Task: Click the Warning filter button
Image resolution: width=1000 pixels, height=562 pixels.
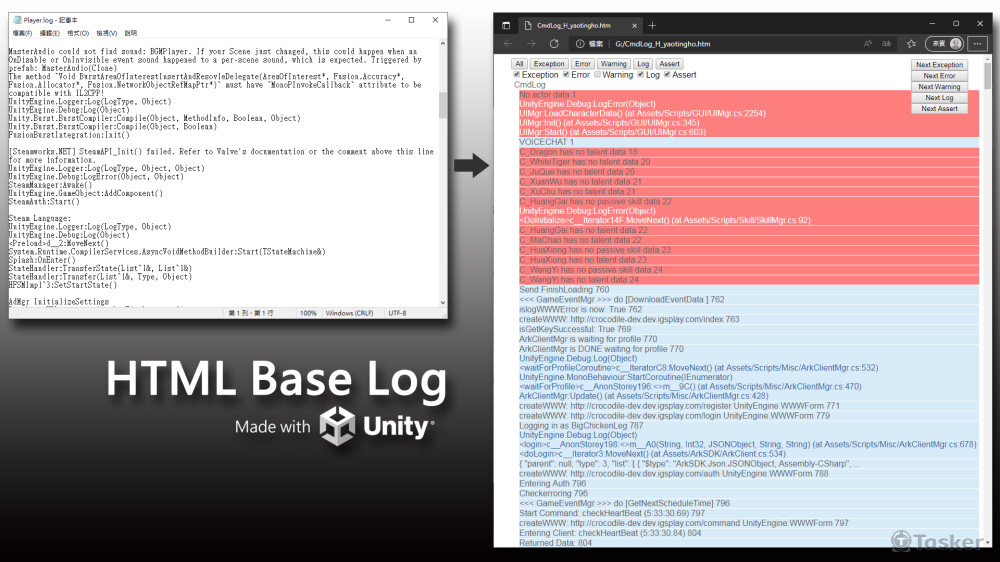Action: pyautogui.click(x=614, y=64)
